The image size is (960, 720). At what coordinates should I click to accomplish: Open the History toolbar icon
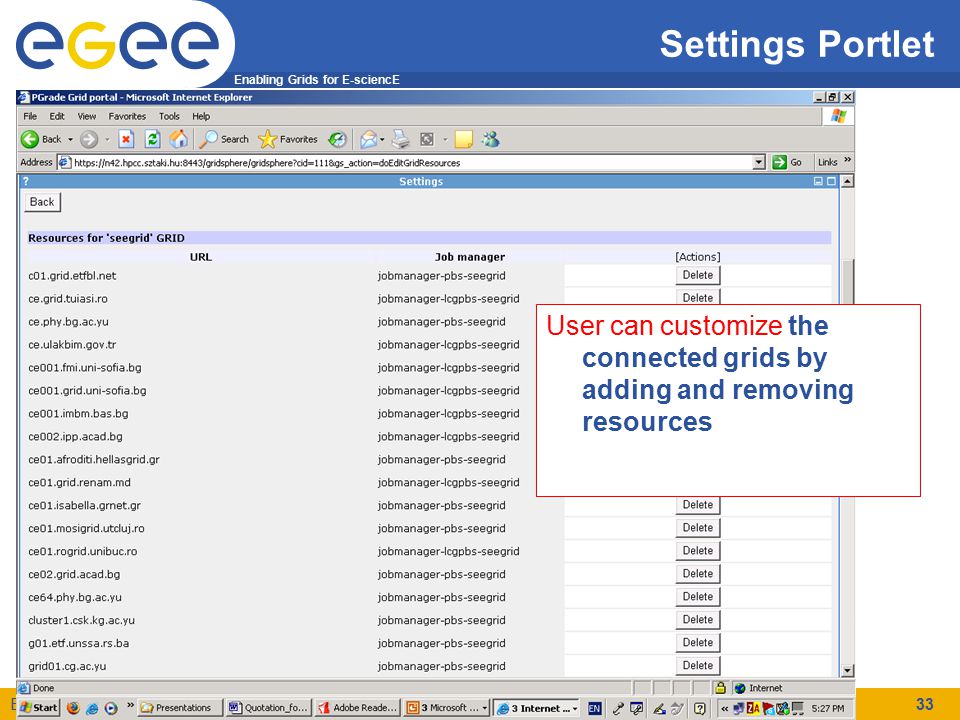pos(337,140)
